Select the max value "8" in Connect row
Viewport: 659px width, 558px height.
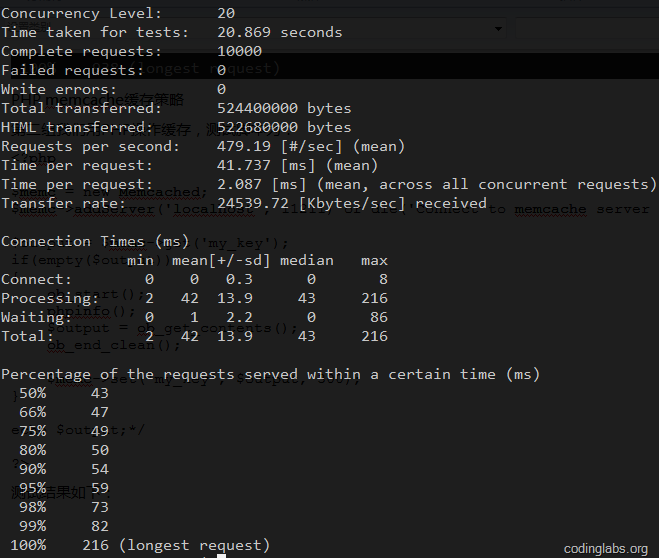coord(383,279)
